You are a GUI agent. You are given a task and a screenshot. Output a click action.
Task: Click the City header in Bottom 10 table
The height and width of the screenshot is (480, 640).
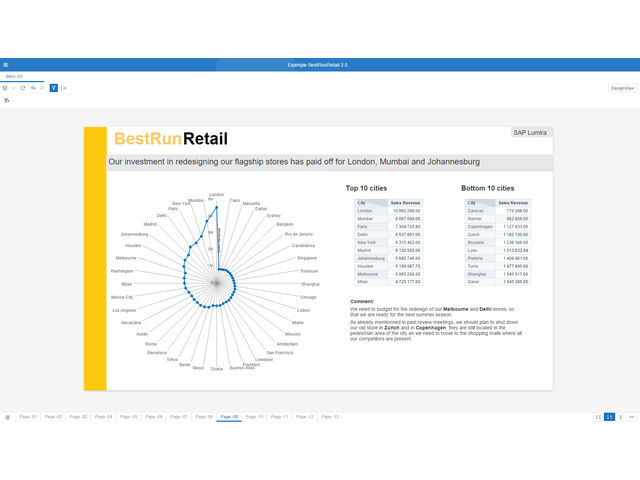pos(474,203)
